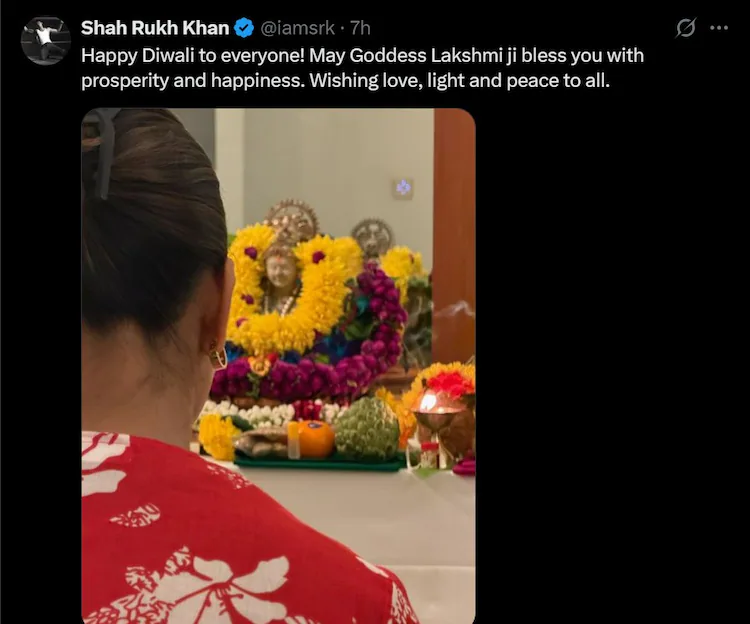750x624 pixels.
Task: Click the gold hoop earring in the photo
Action: tap(218, 357)
